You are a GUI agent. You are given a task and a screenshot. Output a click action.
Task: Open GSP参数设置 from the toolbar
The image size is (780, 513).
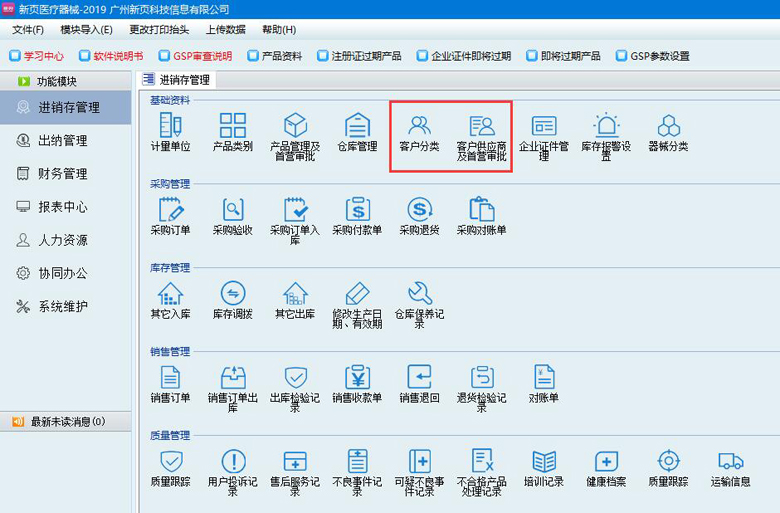point(653,56)
